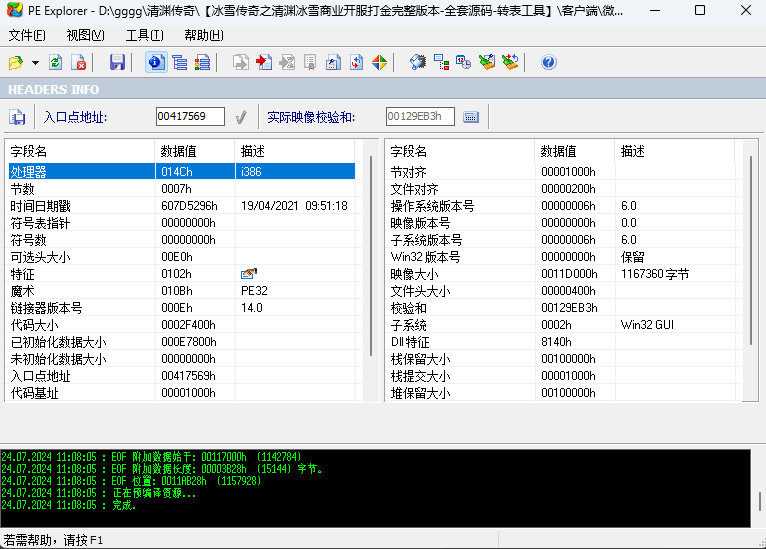
Task: Select the 文件对齐 row
Action: (562, 189)
